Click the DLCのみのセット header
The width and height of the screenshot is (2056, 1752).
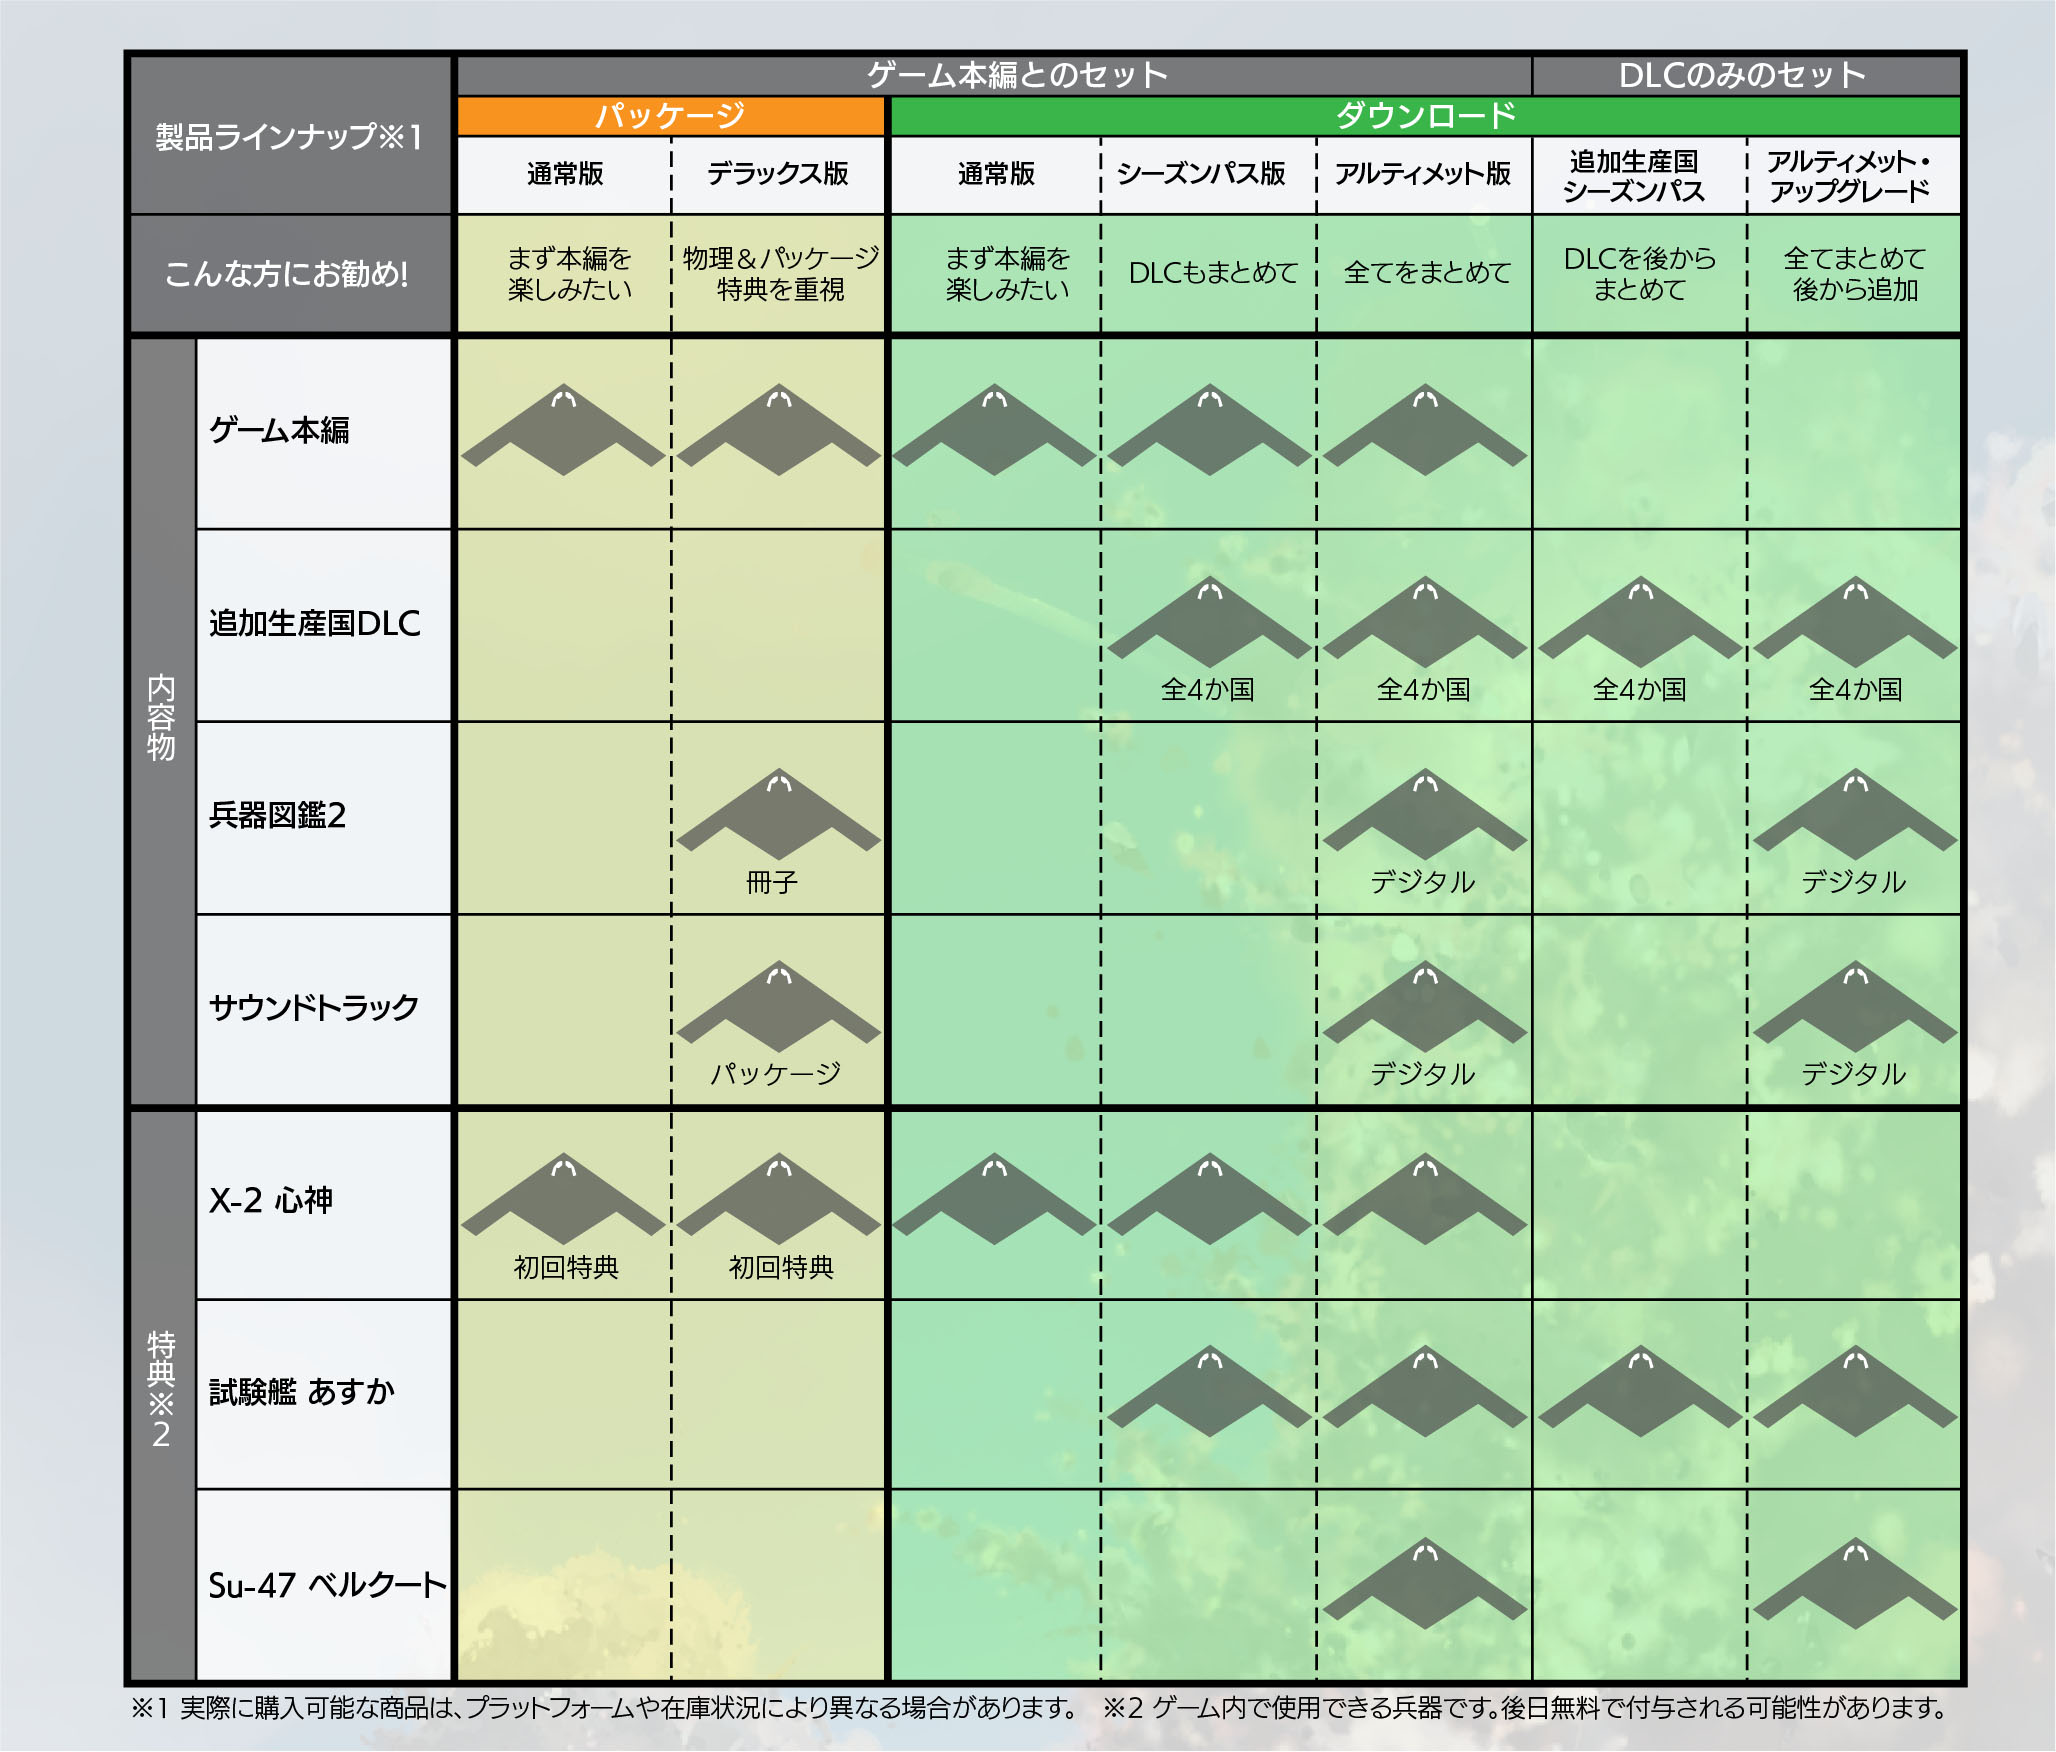pos(1742,75)
